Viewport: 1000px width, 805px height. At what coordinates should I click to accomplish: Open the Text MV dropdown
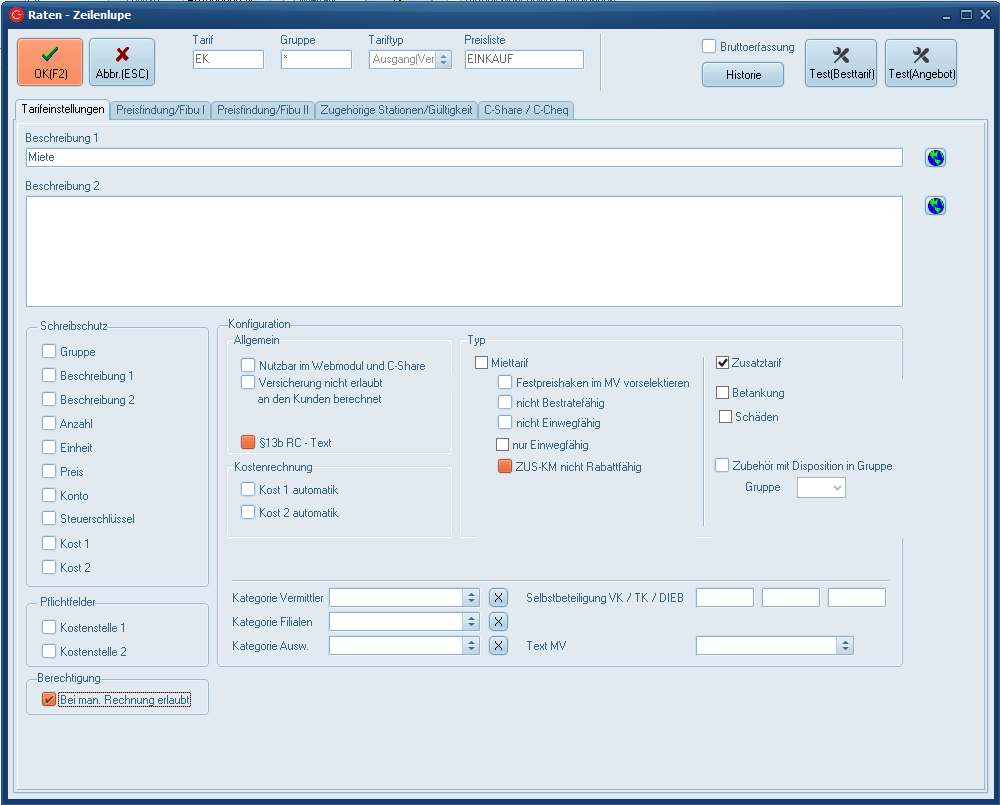pos(845,646)
